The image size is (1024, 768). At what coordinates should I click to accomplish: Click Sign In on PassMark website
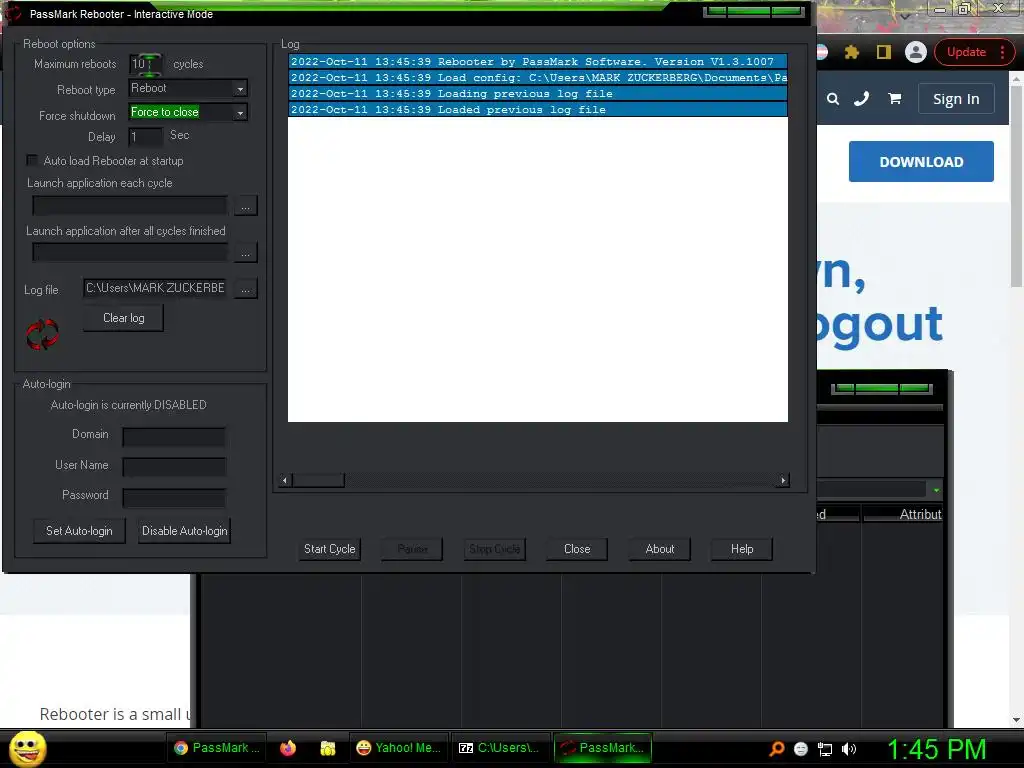pos(955,99)
